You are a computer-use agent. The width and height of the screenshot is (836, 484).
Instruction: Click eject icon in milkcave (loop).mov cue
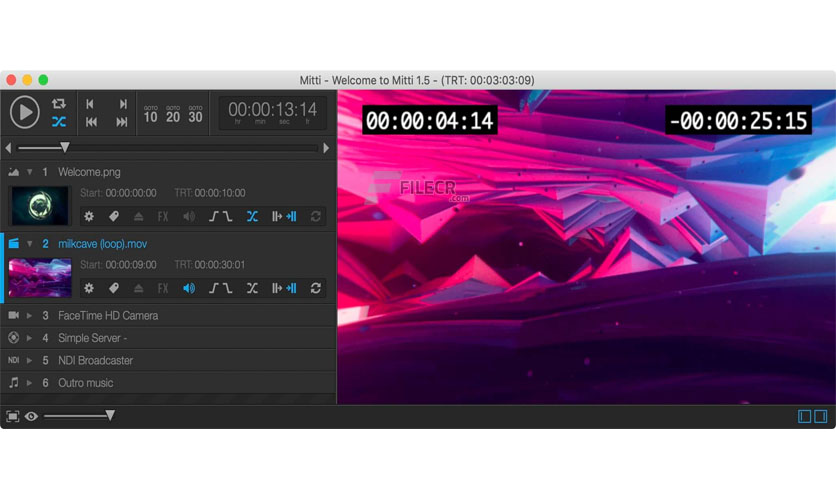click(x=138, y=288)
